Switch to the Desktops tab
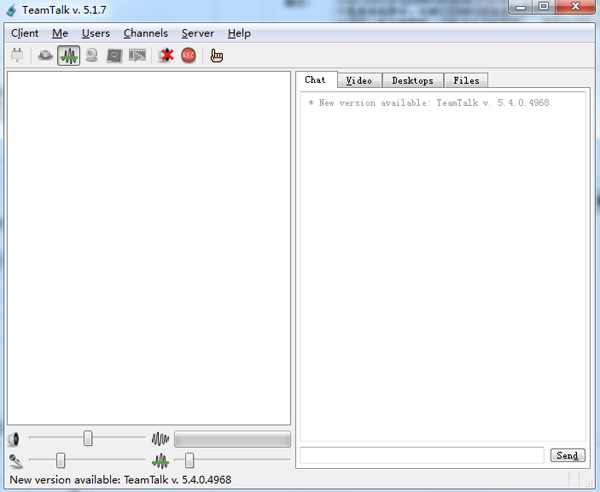Viewport: 600px width, 492px height. point(412,80)
